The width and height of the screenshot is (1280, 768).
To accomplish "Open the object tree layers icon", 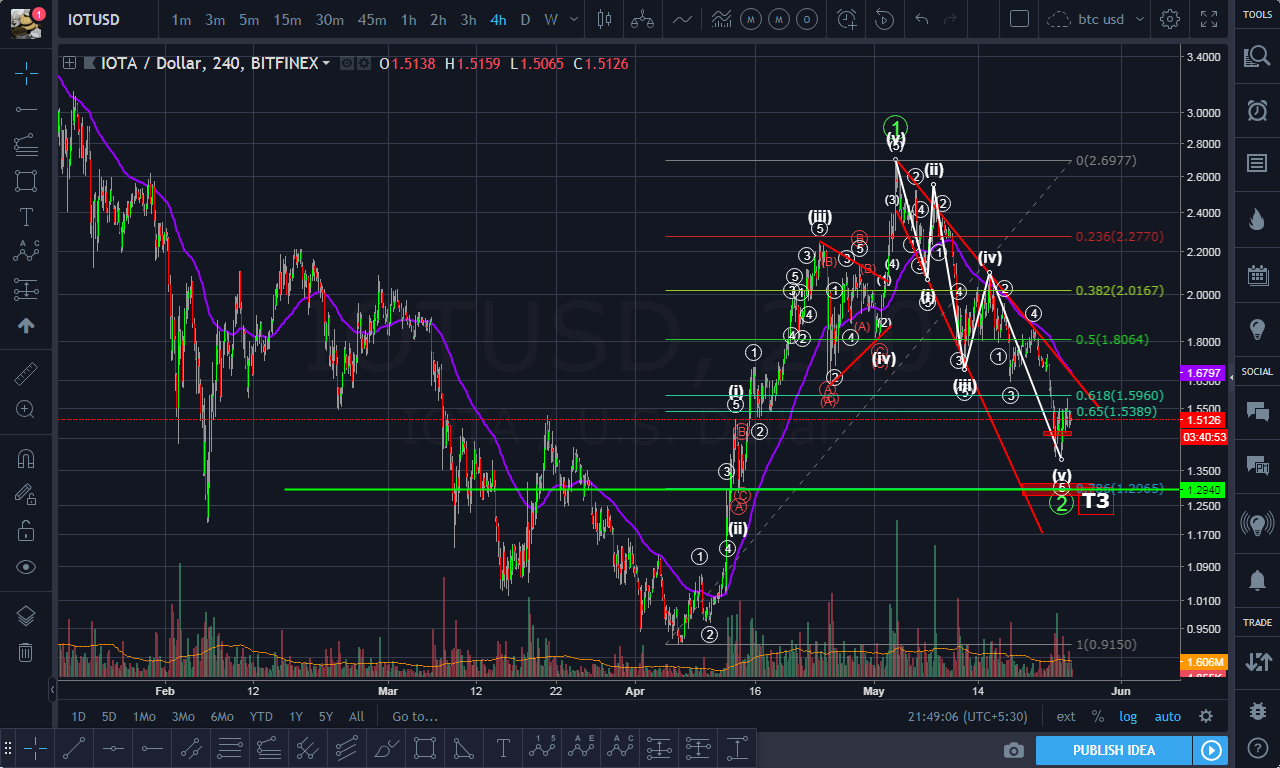I will tap(26, 615).
